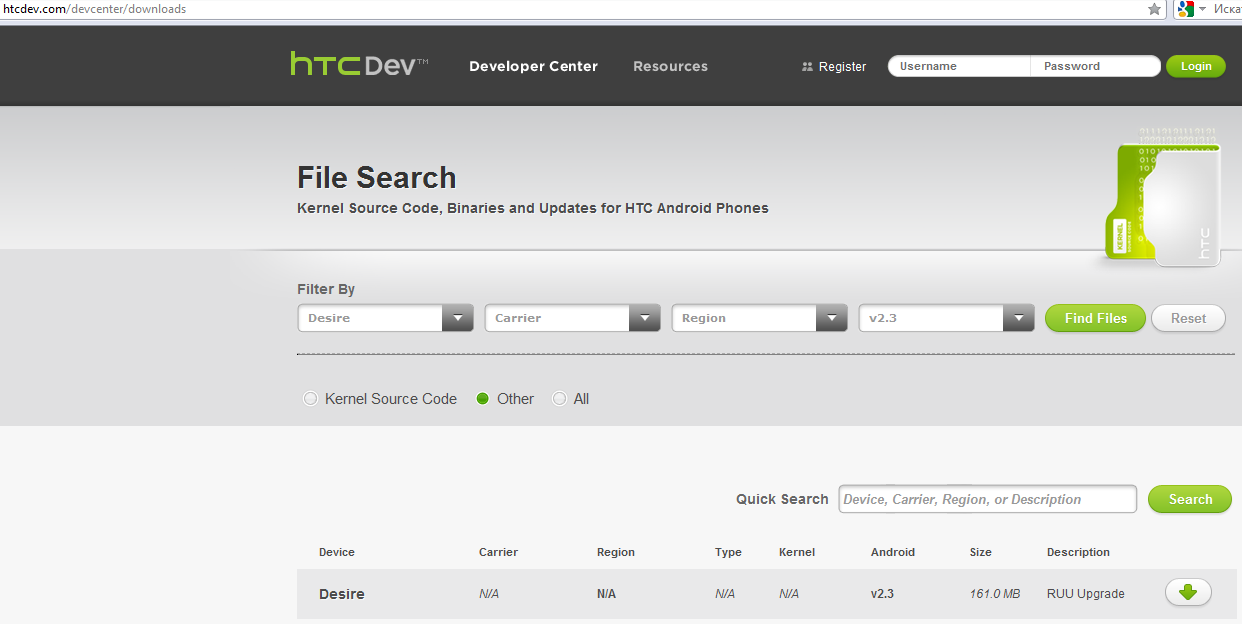The image size is (1242, 624).
Task: Focus the Username field
Action: [959, 66]
